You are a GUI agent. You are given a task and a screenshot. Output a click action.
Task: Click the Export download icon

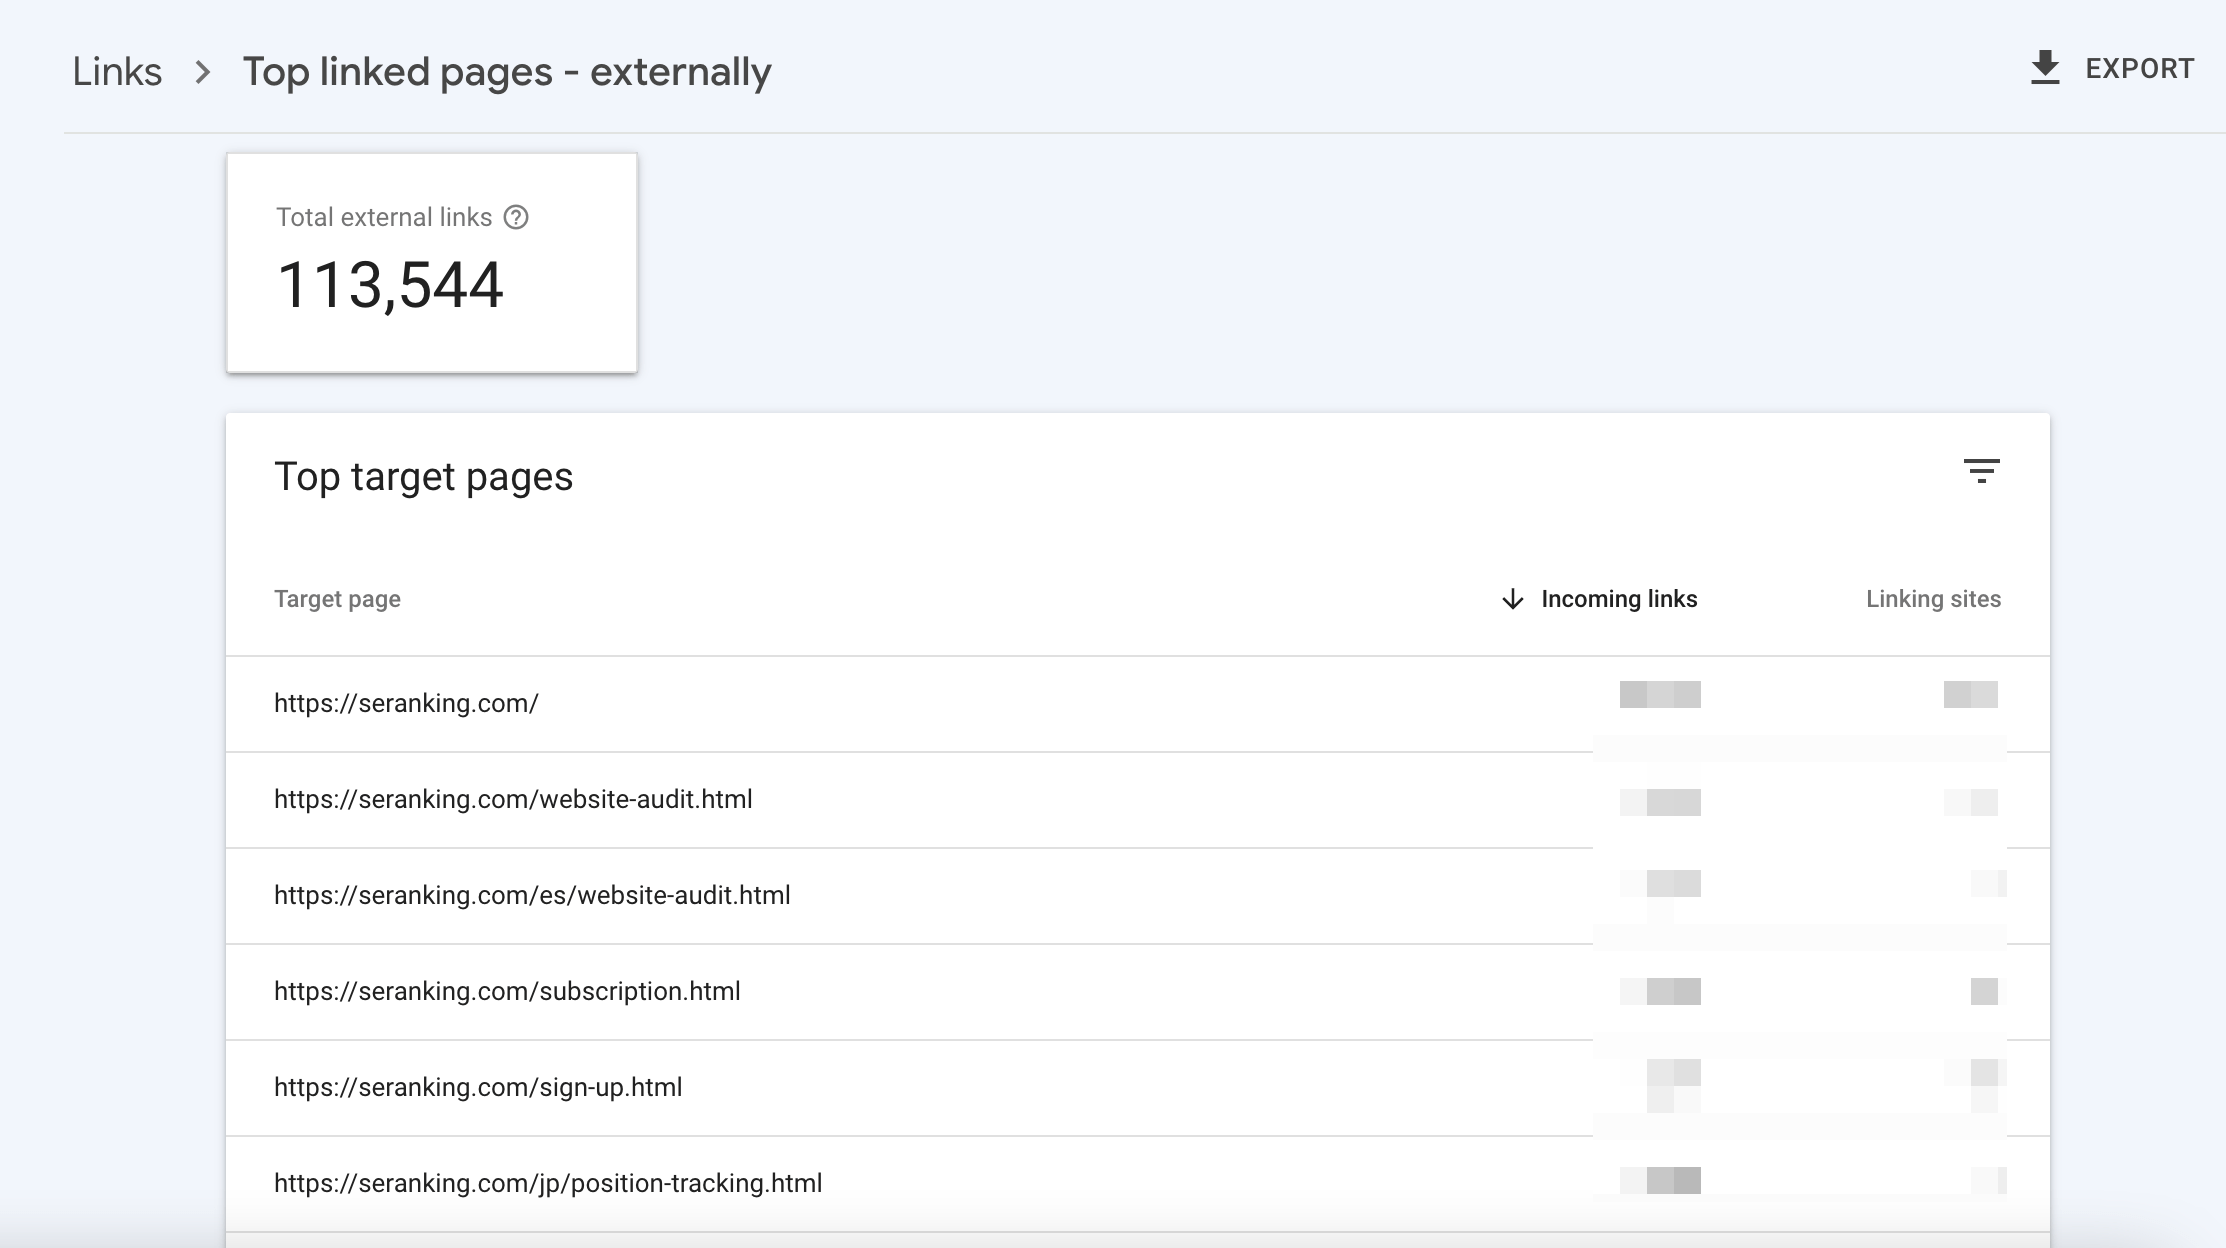pyautogui.click(x=2045, y=68)
